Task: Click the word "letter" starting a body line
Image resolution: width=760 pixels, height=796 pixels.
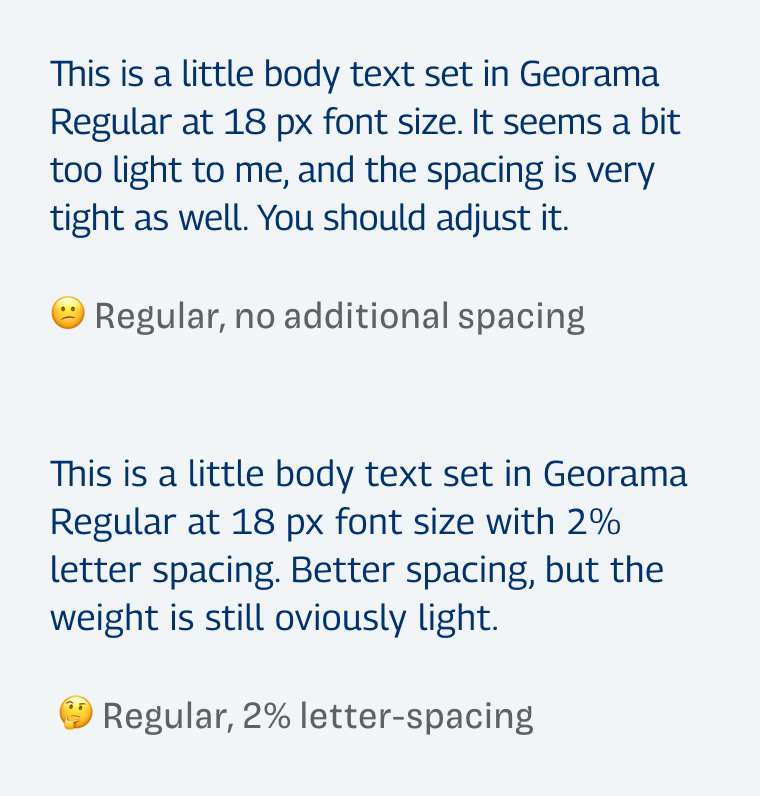Action: [95, 570]
